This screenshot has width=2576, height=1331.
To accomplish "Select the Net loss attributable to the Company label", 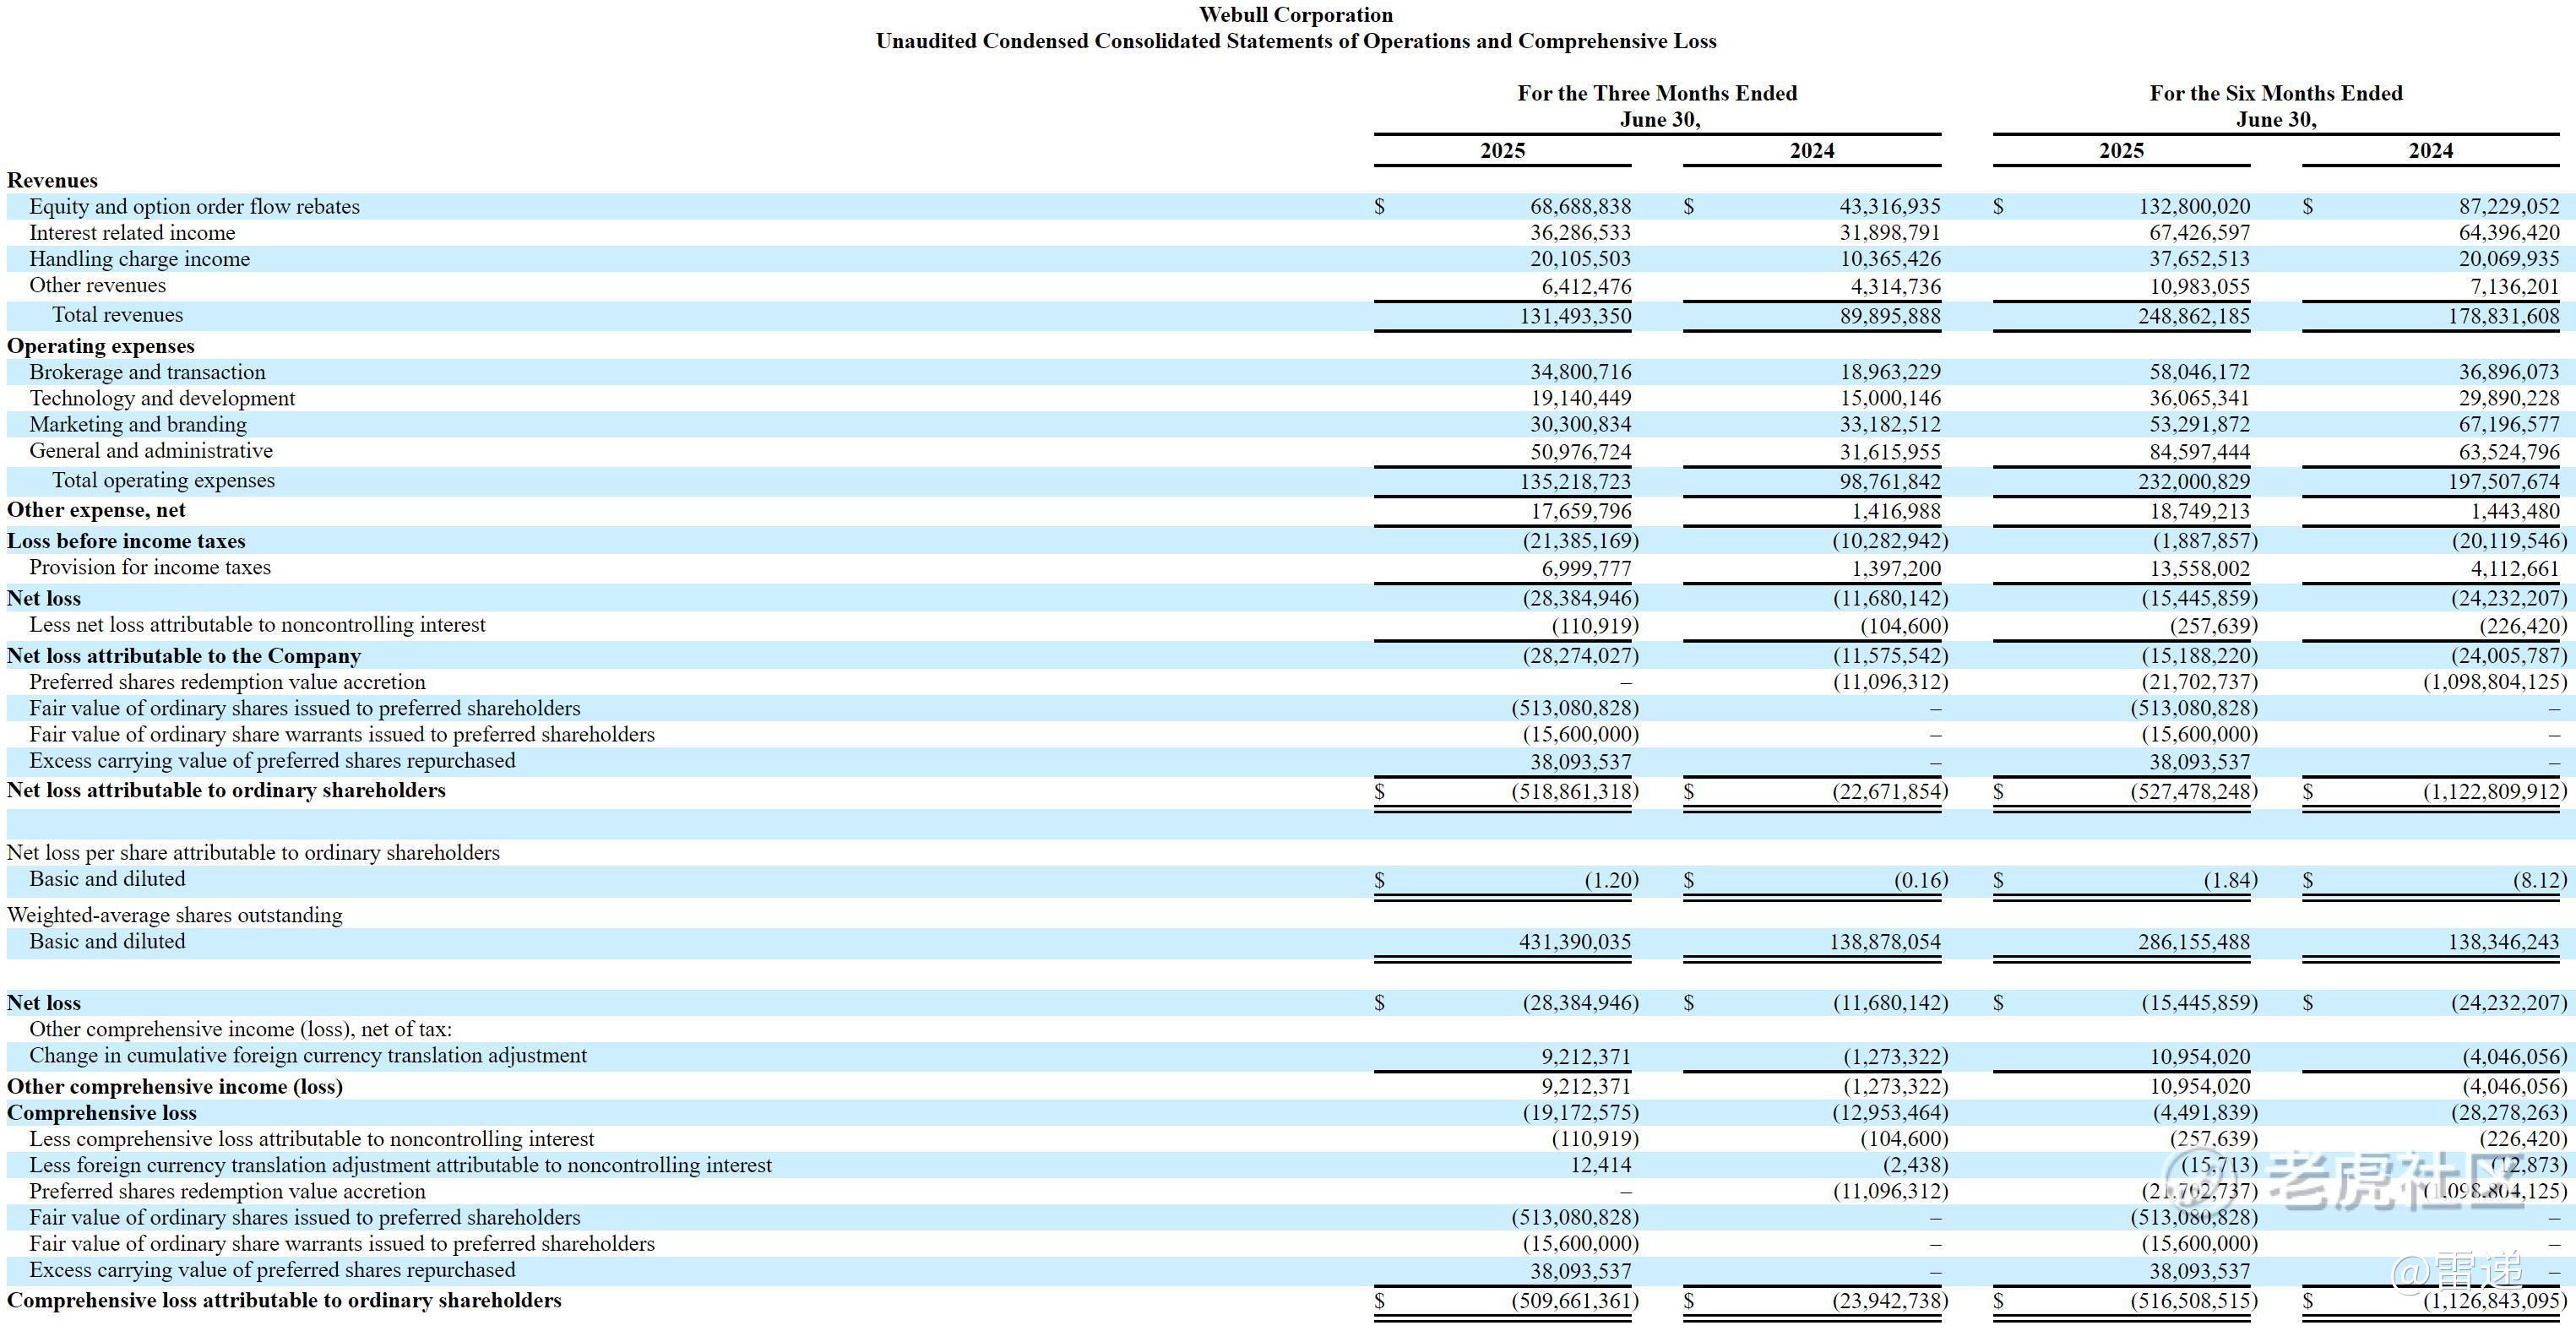I will point(183,656).
